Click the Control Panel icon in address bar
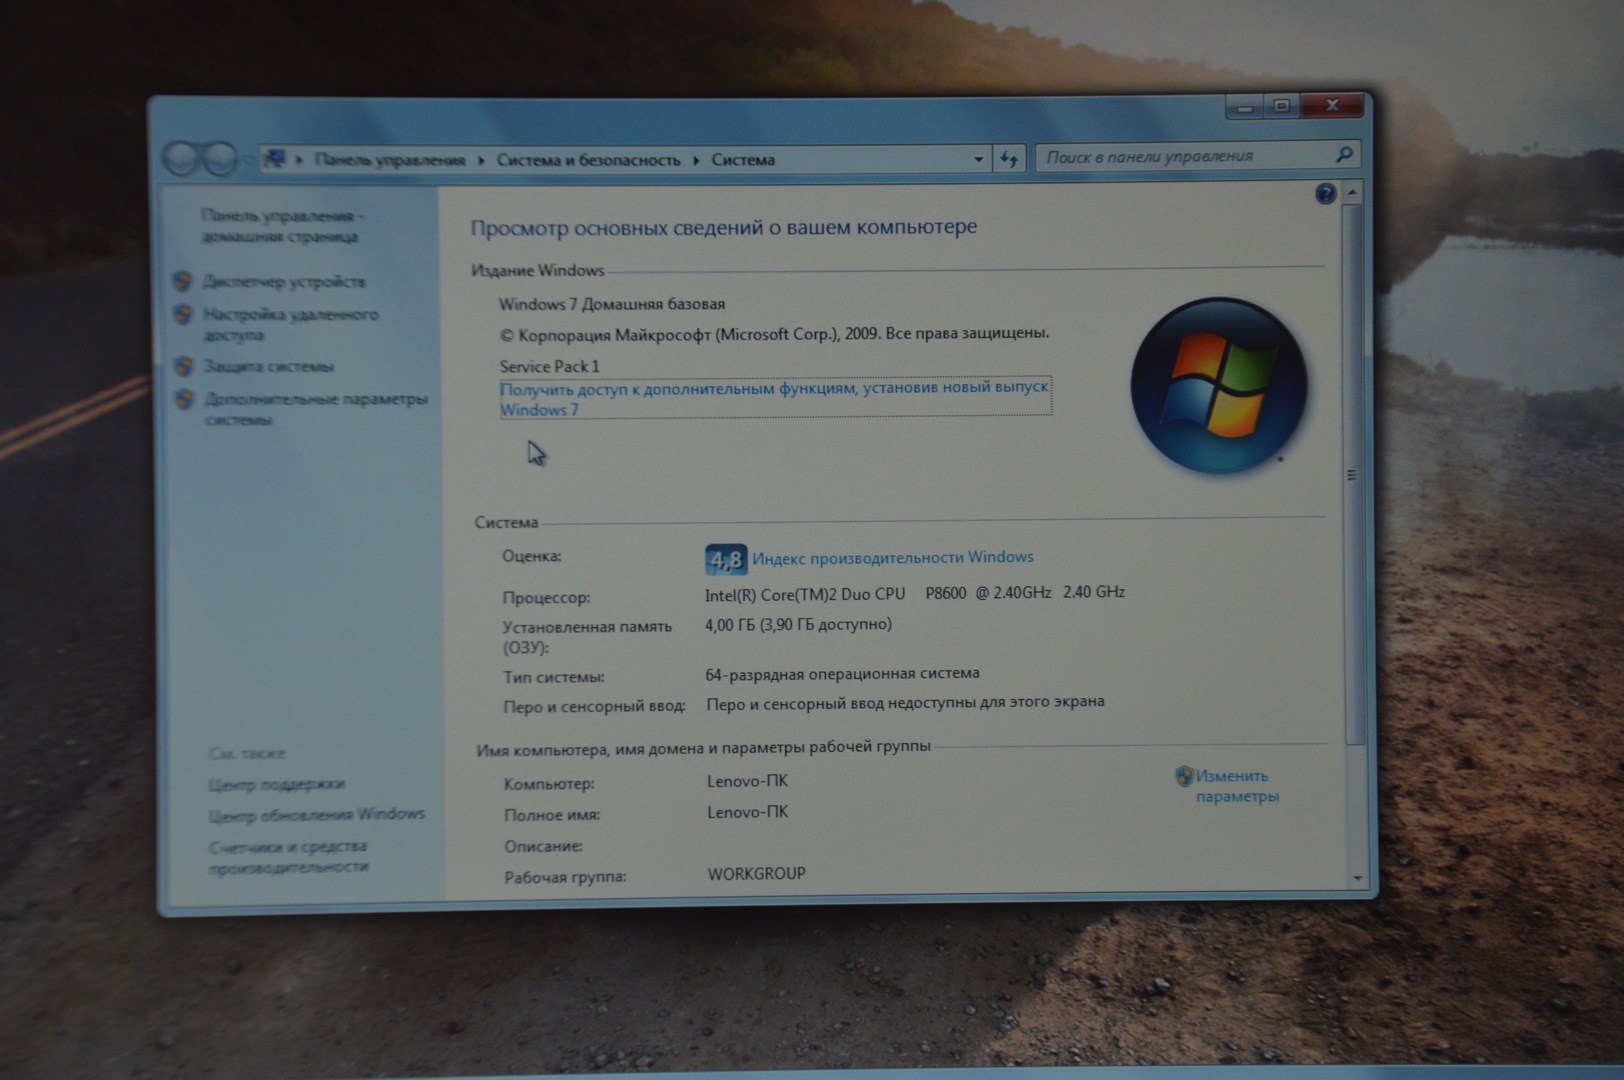The image size is (1624, 1080). (x=274, y=159)
